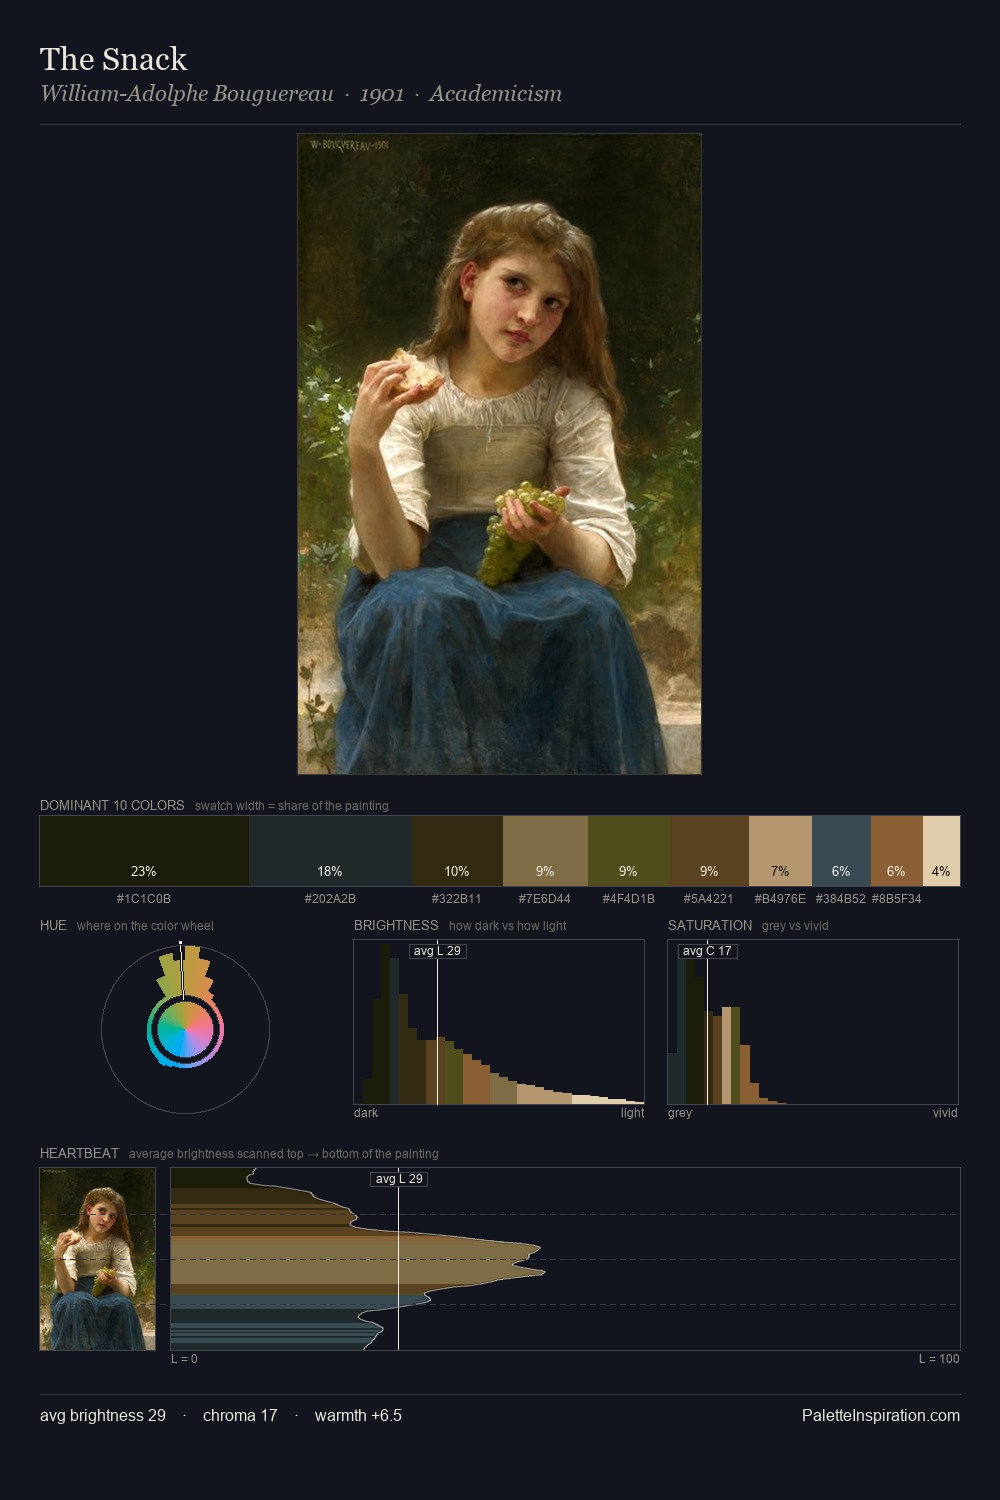Click the 'L = 0' heartbeat axis label
Viewport: 1000px width, 1500px height.
coord(184,1359)
